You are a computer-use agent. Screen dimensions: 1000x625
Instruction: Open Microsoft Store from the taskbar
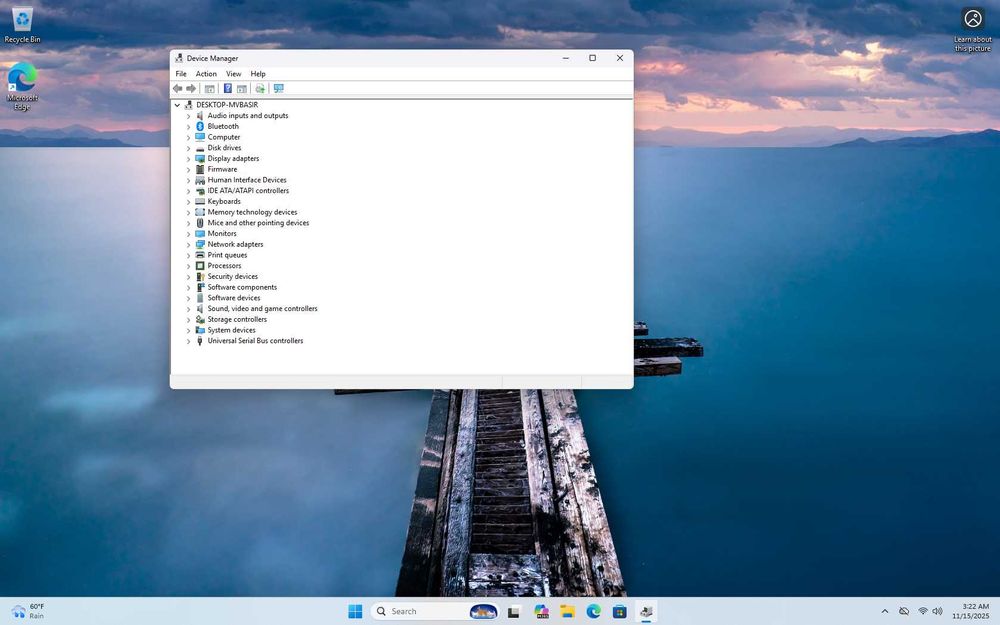tap(619, 612)
